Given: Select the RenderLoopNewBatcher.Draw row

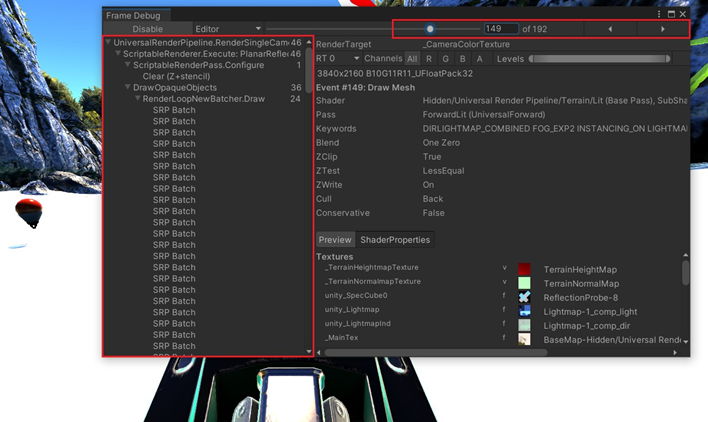Looking at the screenshot, I should (x=204, y=99).
